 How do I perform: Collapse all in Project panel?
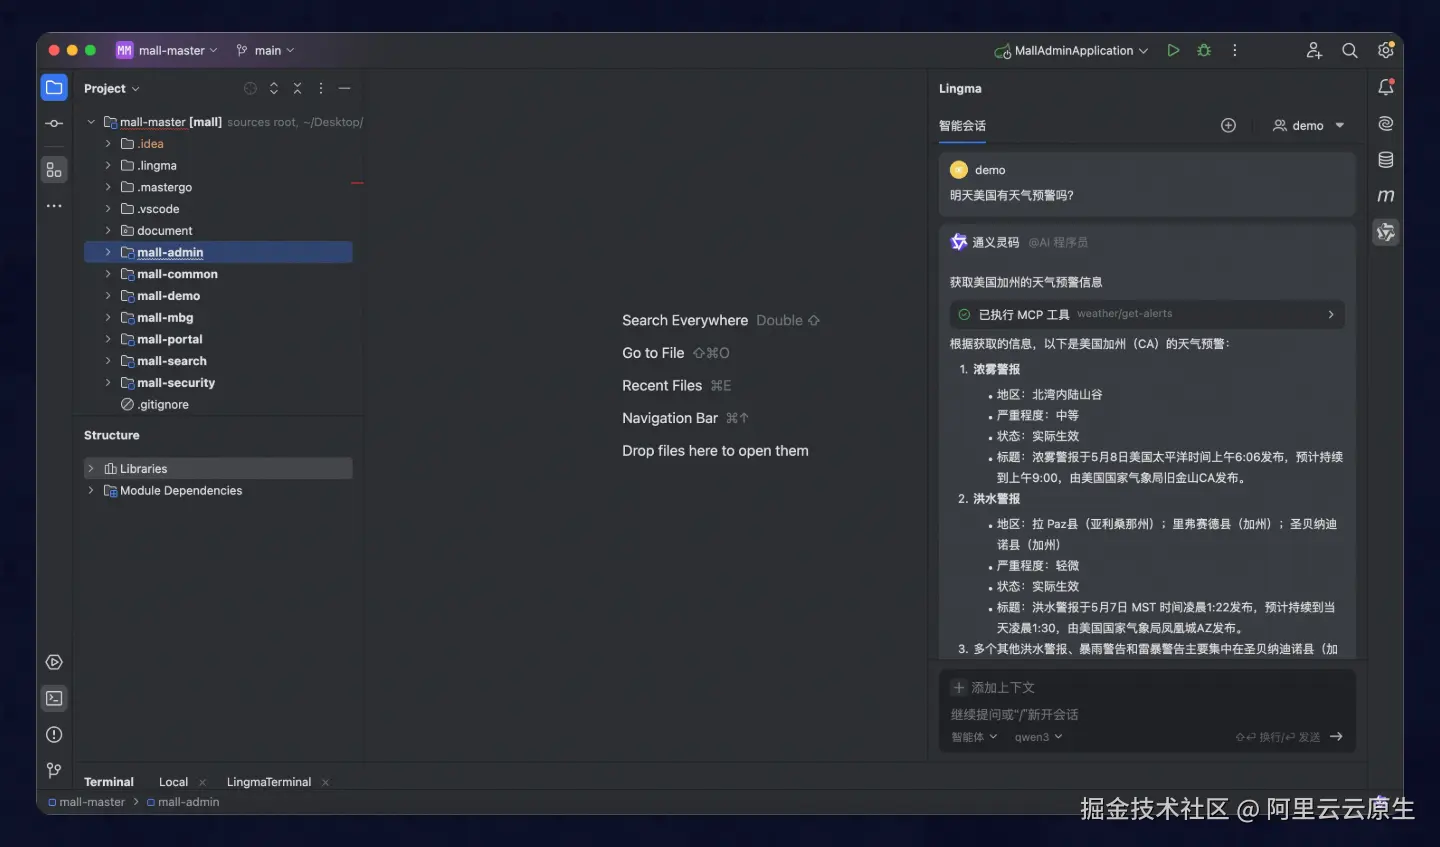coord(297,88)
